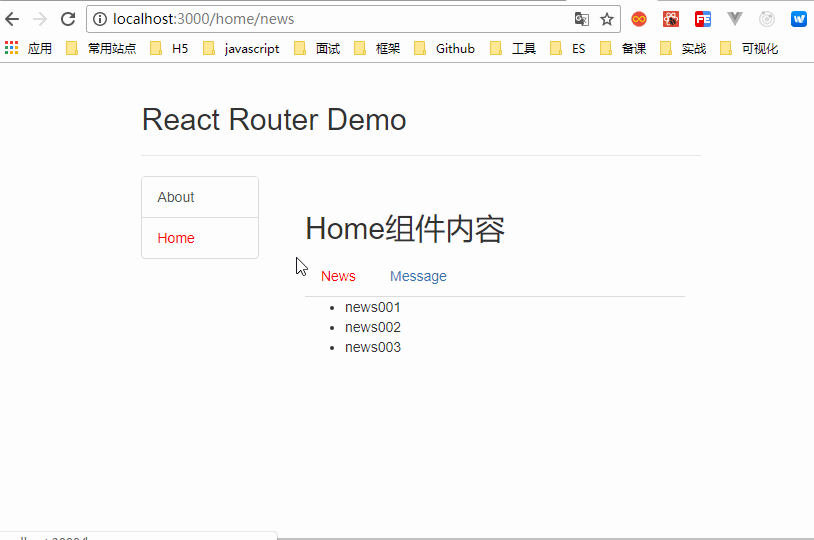Navigate to the About link
This screenshot has width=814, height=540.
176,197
